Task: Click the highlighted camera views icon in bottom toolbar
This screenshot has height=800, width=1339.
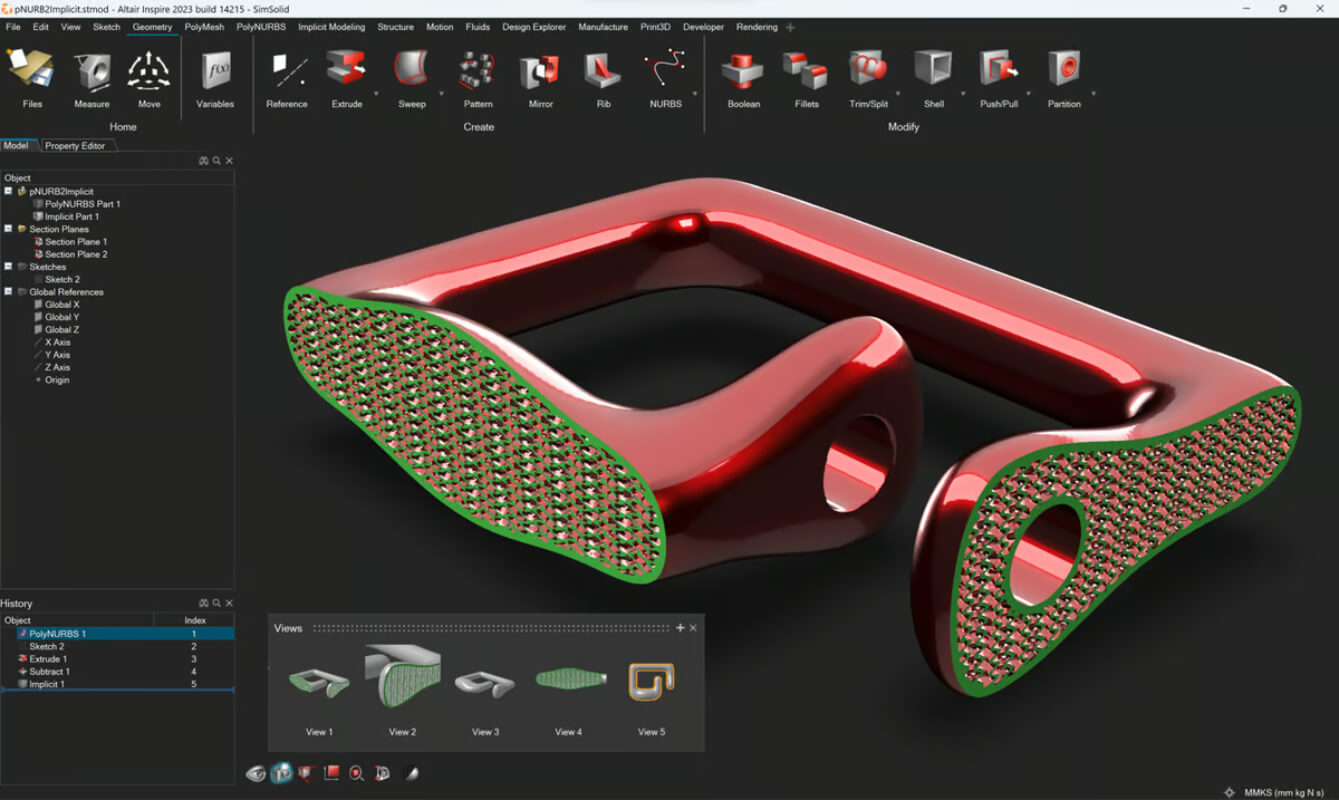Action: (282, 773)
